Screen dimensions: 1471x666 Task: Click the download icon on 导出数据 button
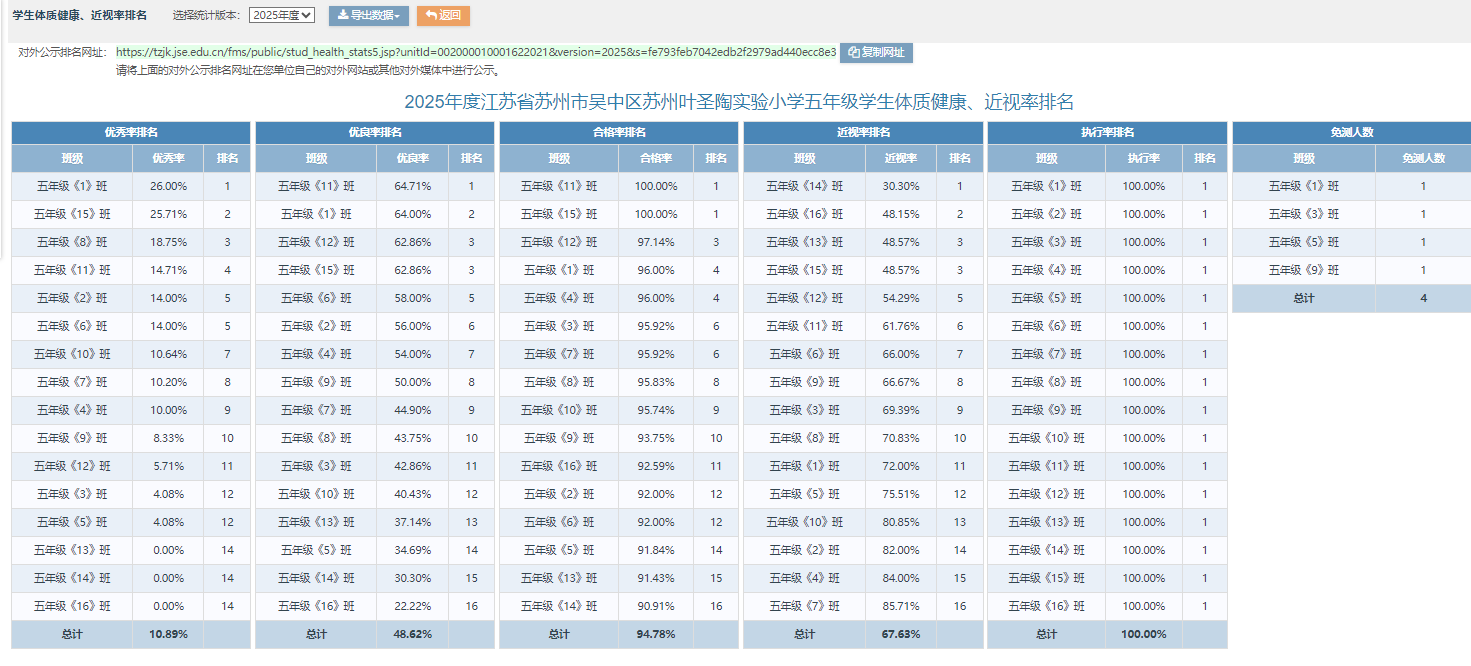coord(343,16)
